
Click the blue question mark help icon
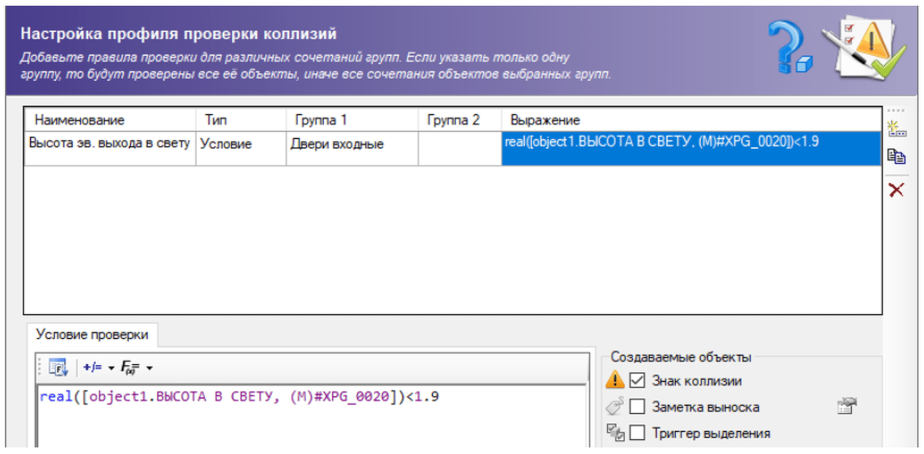789,48
